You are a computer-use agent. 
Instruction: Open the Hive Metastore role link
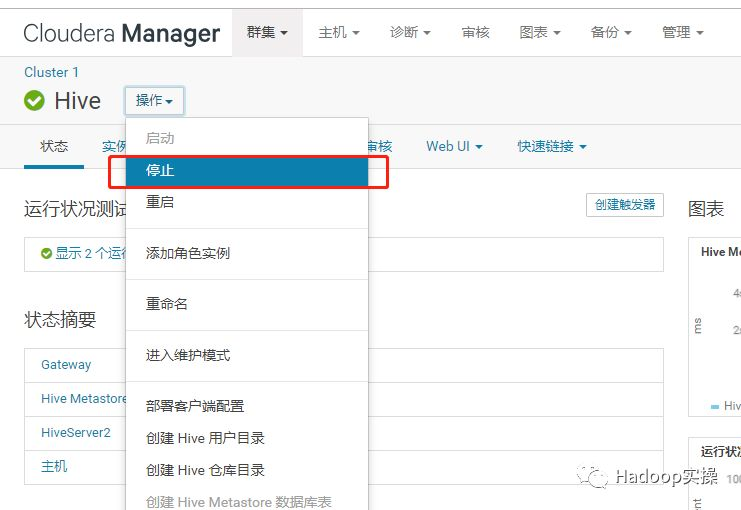coord(84,398)
